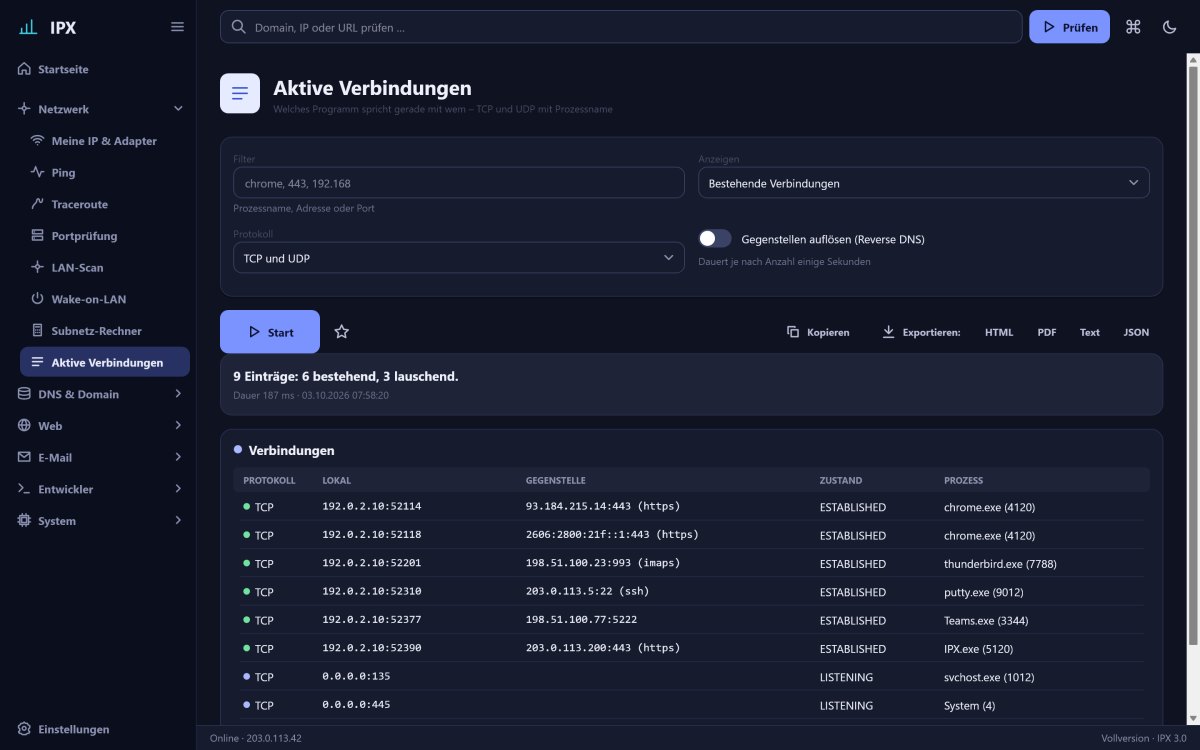Viewport: 1200px width, 750px height.
Task: Go to Traceroute page
Action: pos(105,204)
